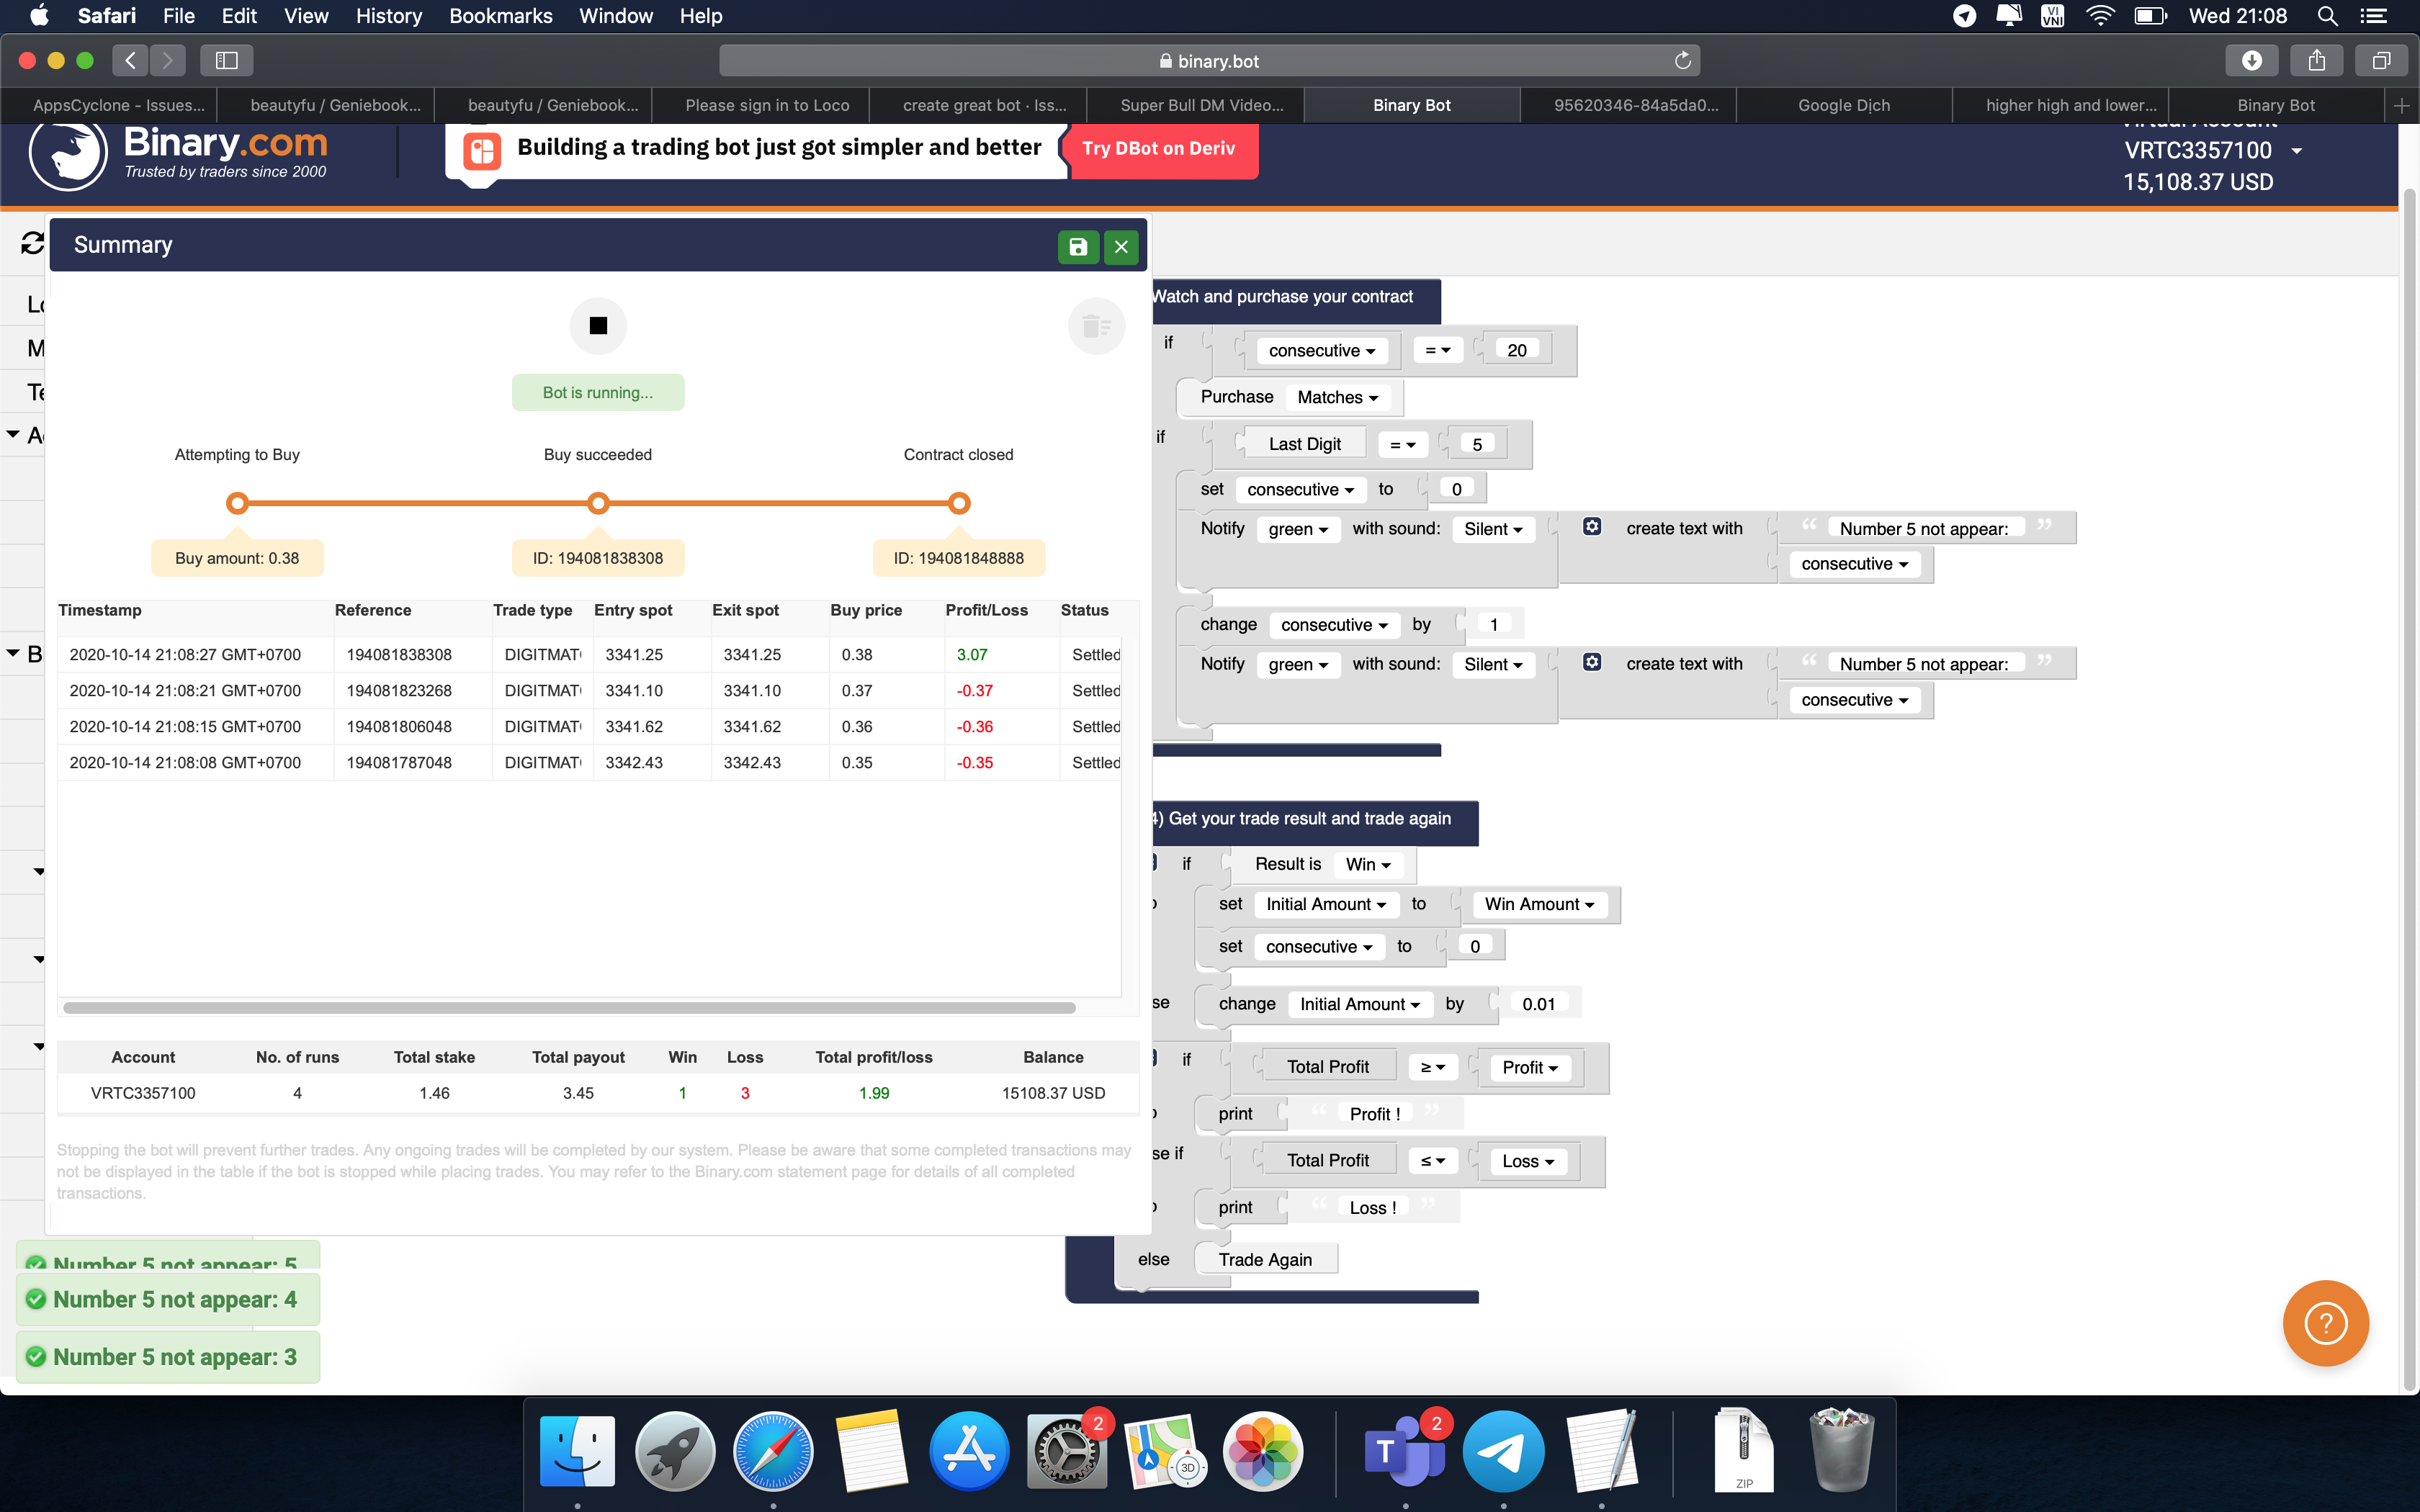
Task: Open the 'Result is Win' dropdown
Action: point(1369,864)
